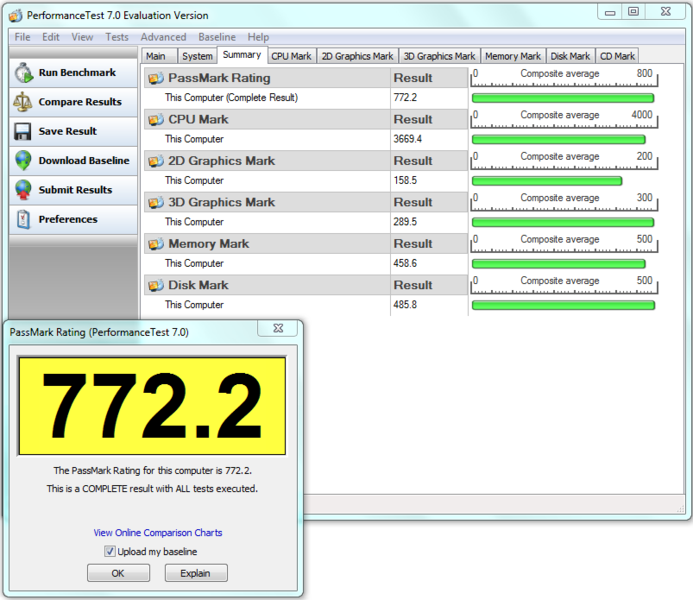This screenshot has height=600, width=693.
Task: Maximize the PerformanceTest main window
Action: (633, 11)
